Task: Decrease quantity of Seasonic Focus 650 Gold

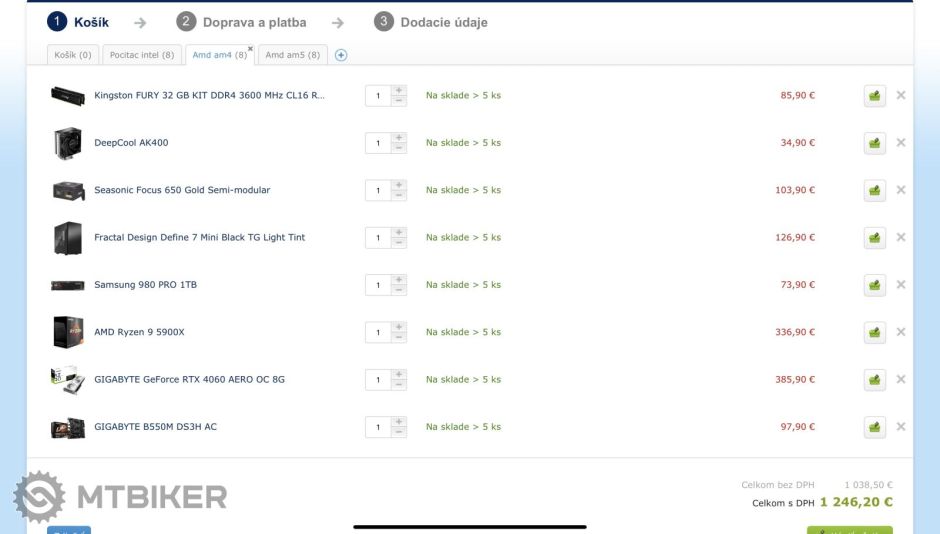Action: (399, 196)
